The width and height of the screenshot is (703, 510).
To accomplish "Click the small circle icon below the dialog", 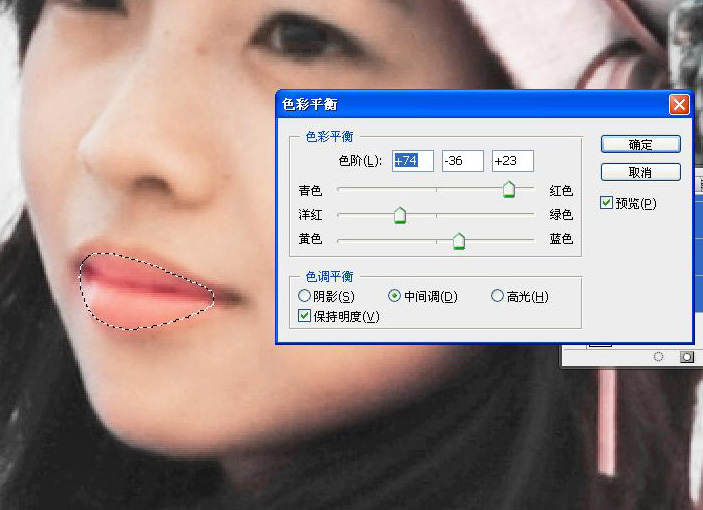I will coord(658,357).
